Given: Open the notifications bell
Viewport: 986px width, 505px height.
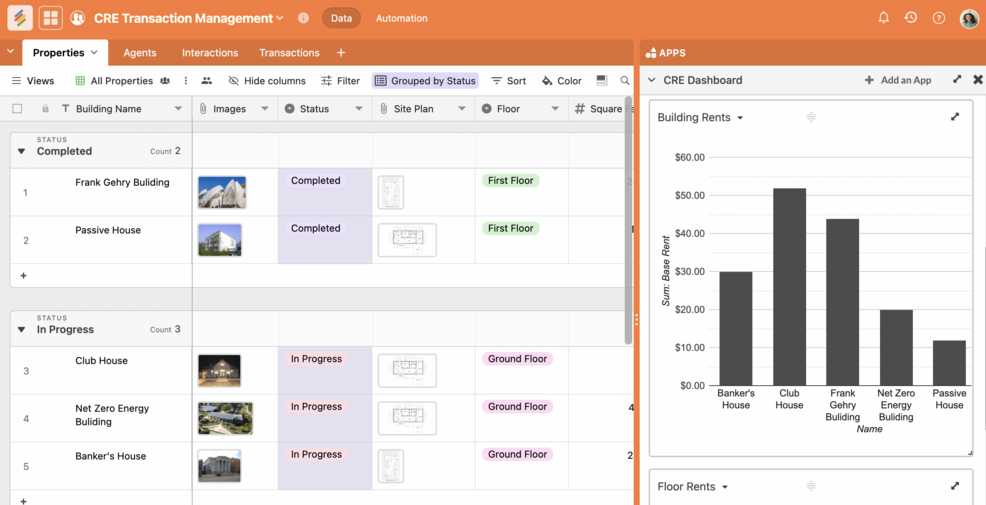Looking at the screenshot, I should 883,18.
